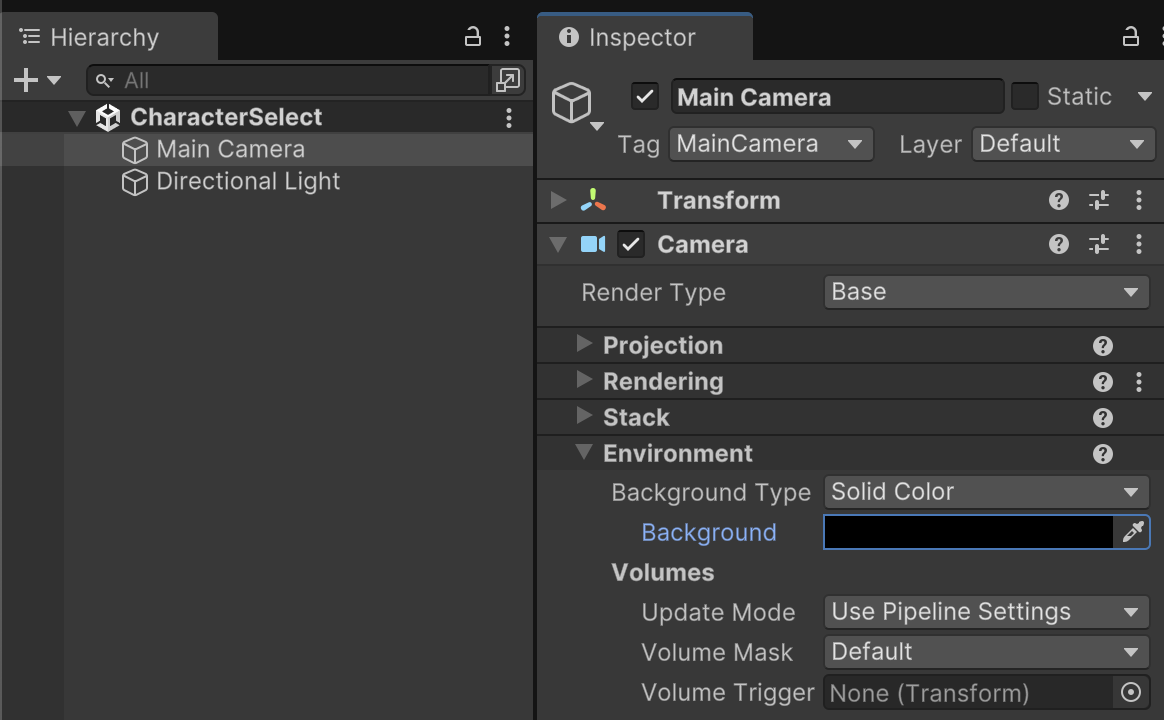This screenshot has width=1164, height=720.
Task: Select the Hierarchy tab
Action: [104, 38]
